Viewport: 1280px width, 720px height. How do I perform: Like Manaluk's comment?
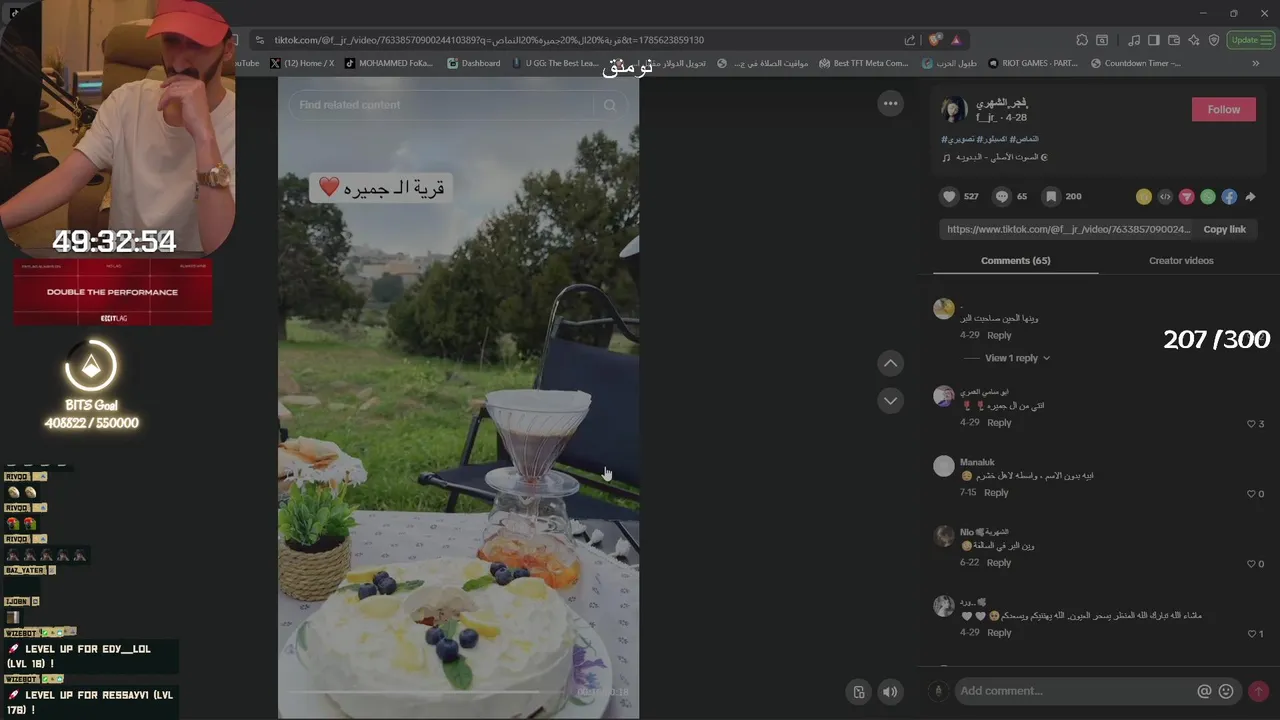pos(1251,494)
